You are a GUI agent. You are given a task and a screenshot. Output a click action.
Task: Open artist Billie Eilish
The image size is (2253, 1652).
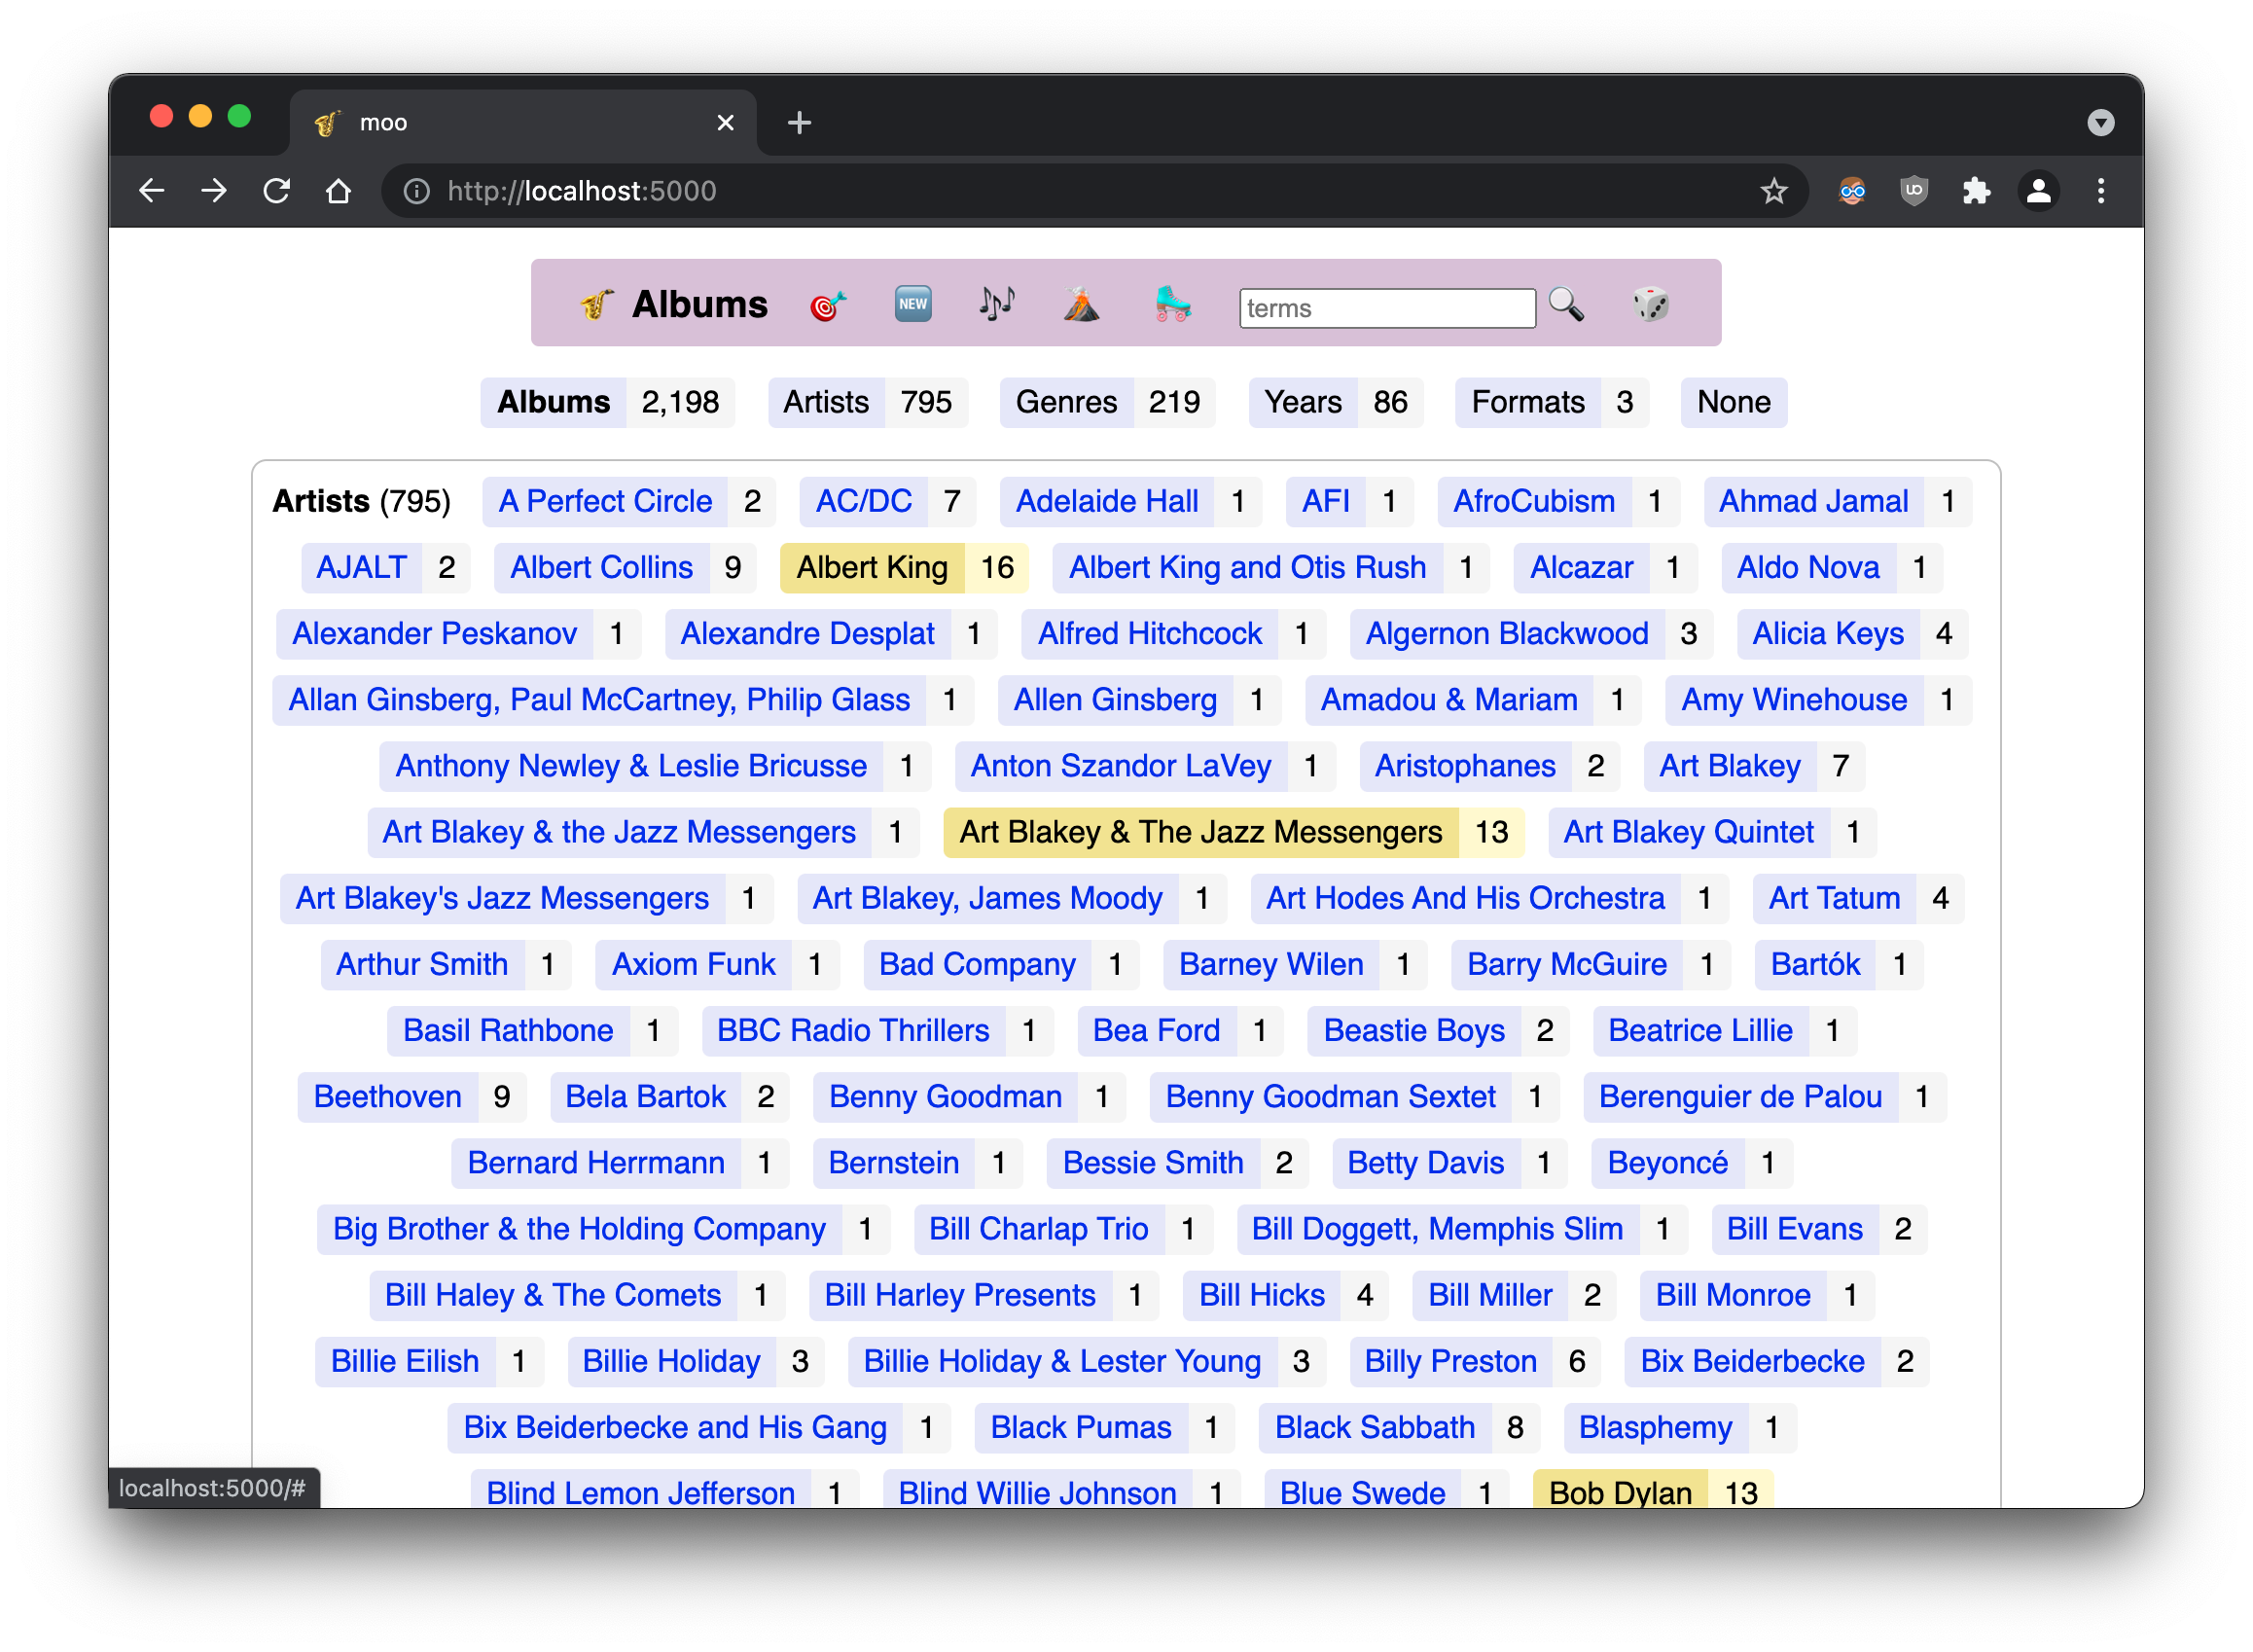(x=405, y=1360)
